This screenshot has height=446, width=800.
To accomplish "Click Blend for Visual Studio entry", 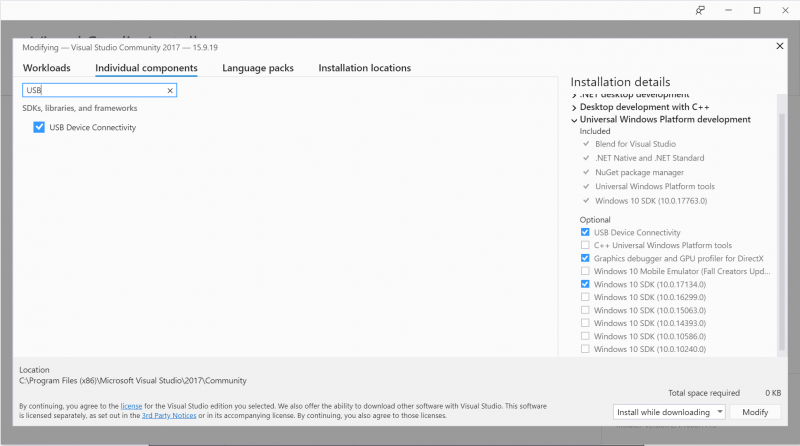I will tap(635, 144).
